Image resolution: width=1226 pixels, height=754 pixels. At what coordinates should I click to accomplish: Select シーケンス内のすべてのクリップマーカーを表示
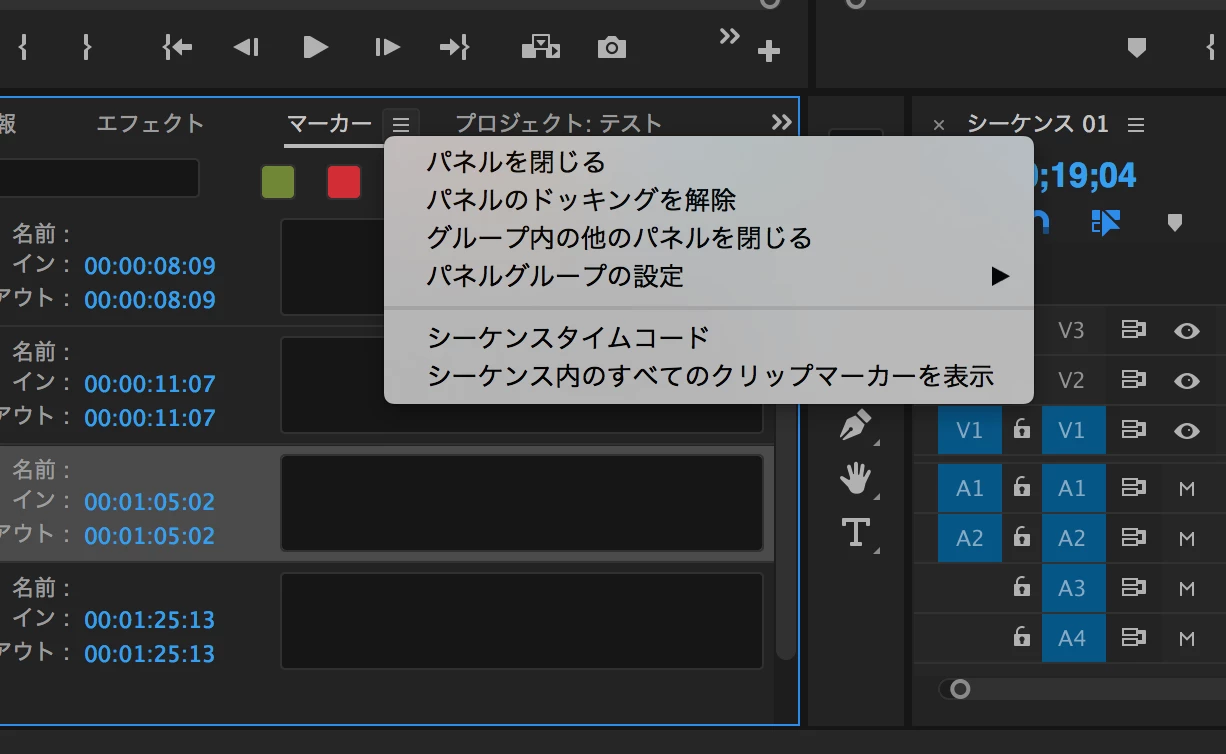pos(709,376)
